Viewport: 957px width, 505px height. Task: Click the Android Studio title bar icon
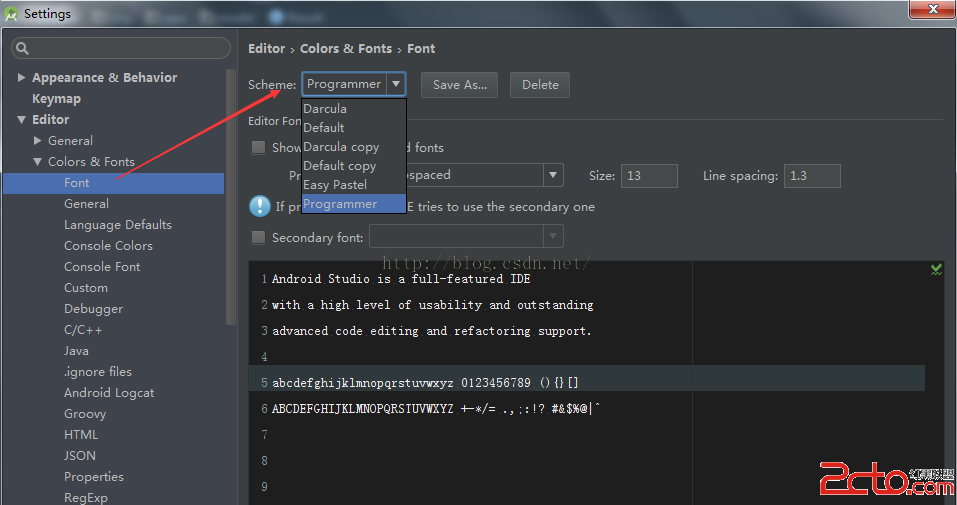click(x=11, y=13)
